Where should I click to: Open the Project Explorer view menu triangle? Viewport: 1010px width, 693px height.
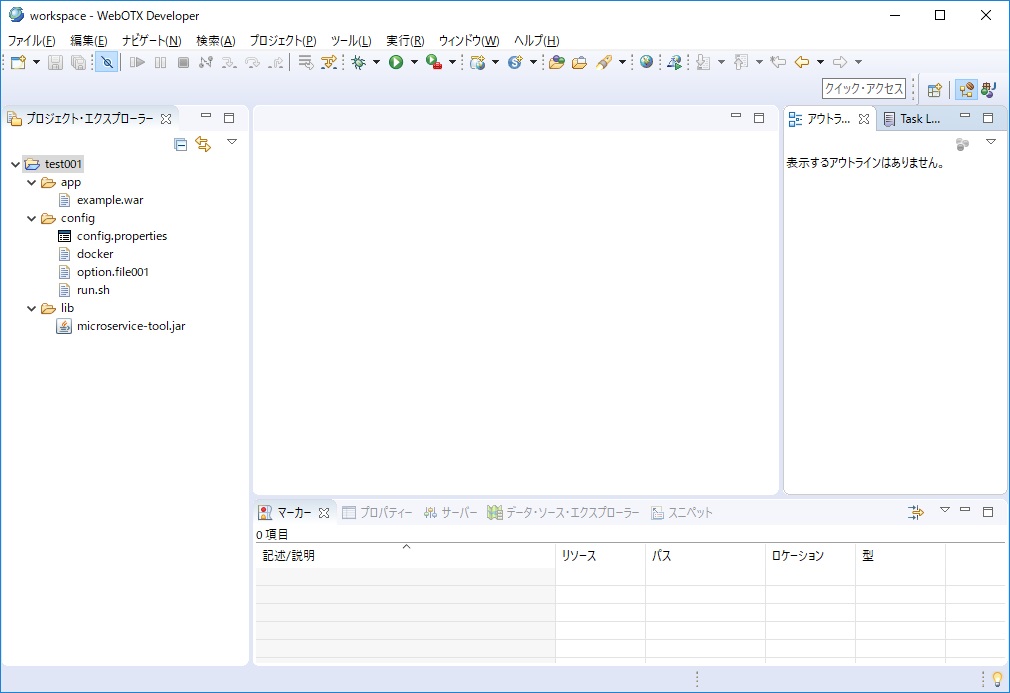pos(232,142)
